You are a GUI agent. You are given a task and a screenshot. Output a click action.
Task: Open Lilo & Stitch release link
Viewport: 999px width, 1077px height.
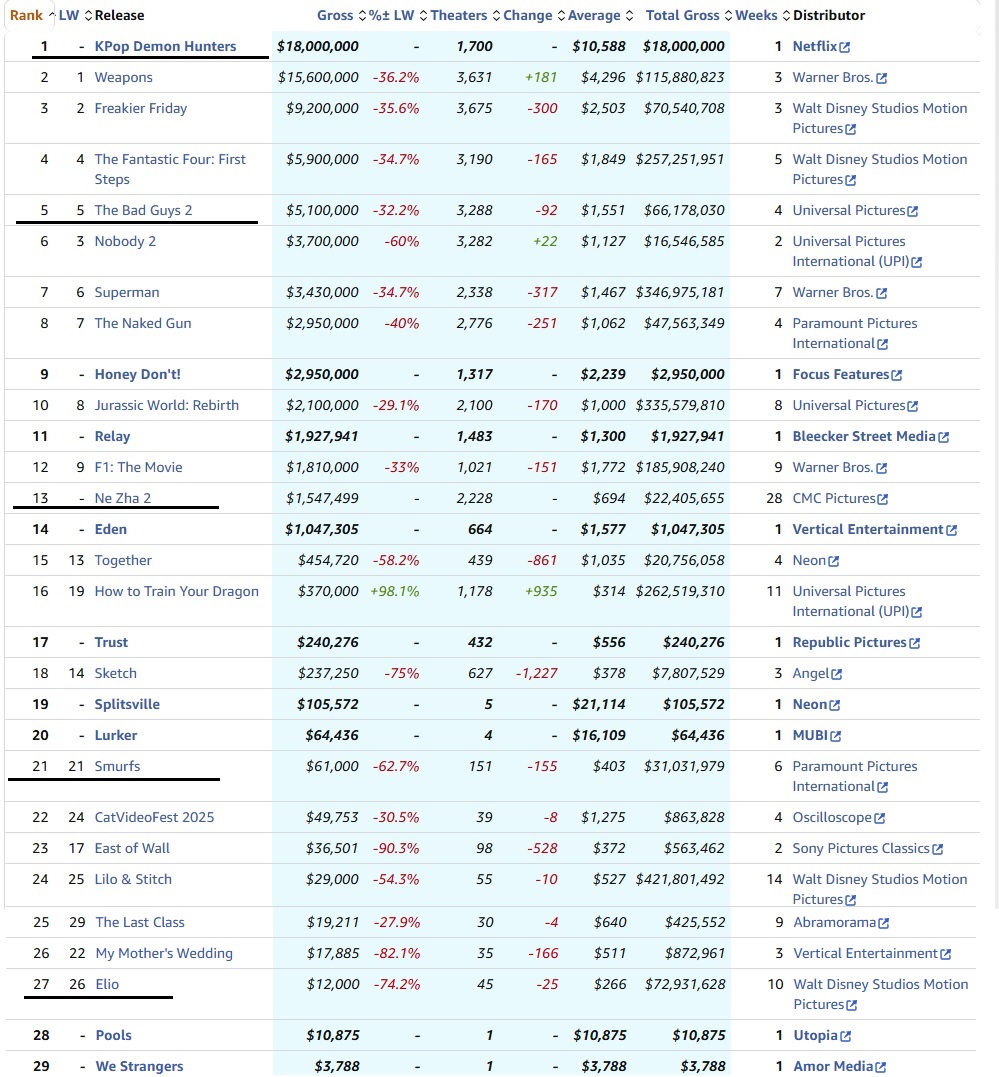click(133, 879)
